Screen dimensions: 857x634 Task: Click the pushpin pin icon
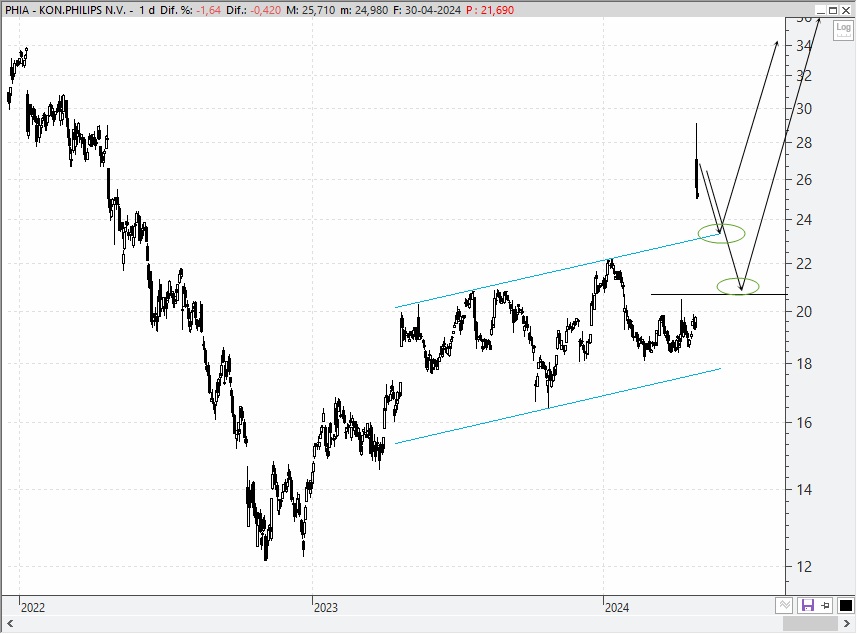[825, 605]
